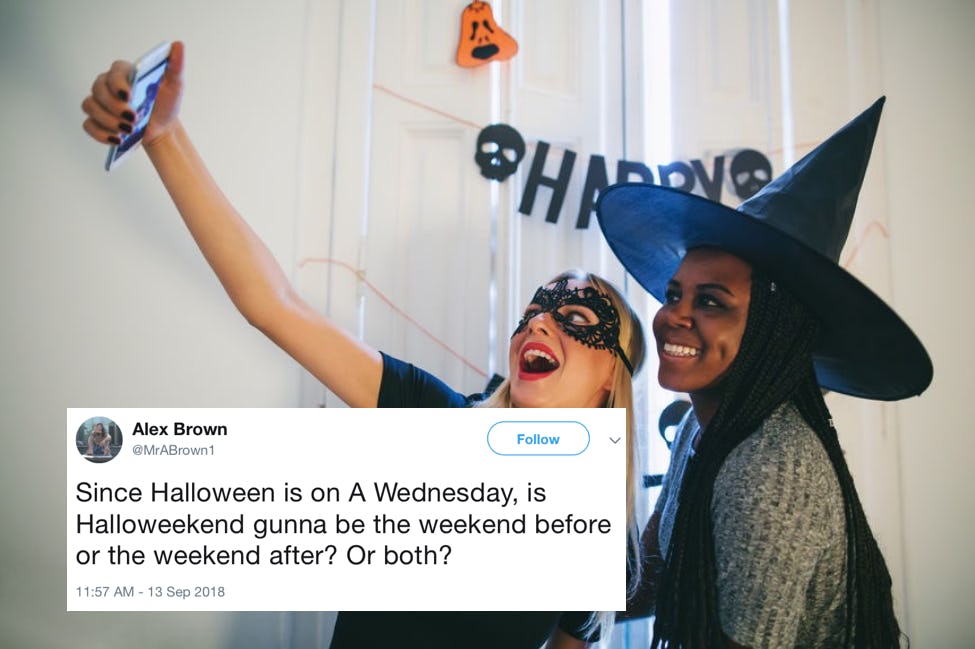Click the phrase 'Or both?' in the tweet
Image resolution: width=975 pixels, height=649 pixels.
click(398, 556)
